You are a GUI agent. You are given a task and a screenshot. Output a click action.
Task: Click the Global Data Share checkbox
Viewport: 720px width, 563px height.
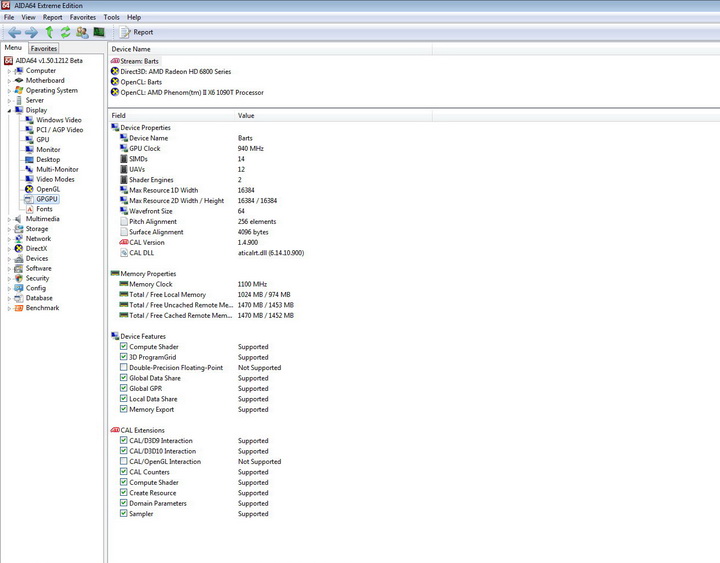pyautogui.click(x=124, y=377)
